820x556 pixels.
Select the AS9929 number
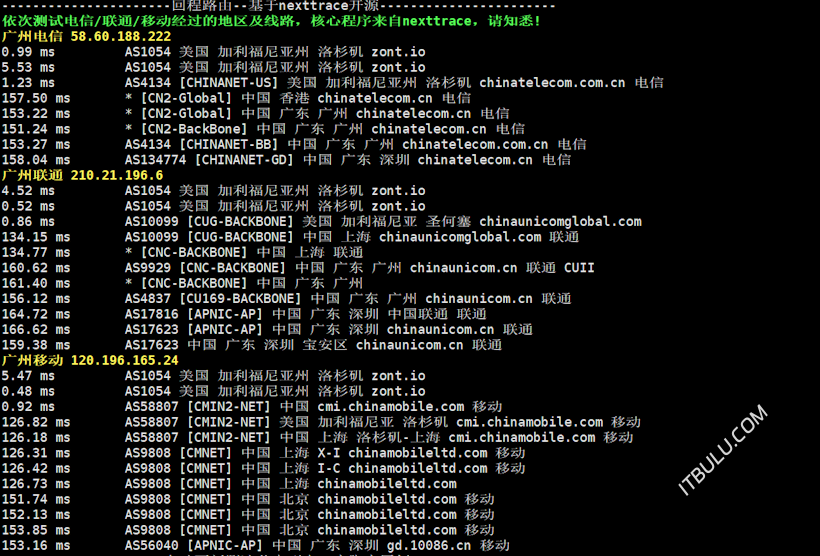(147, 268)
